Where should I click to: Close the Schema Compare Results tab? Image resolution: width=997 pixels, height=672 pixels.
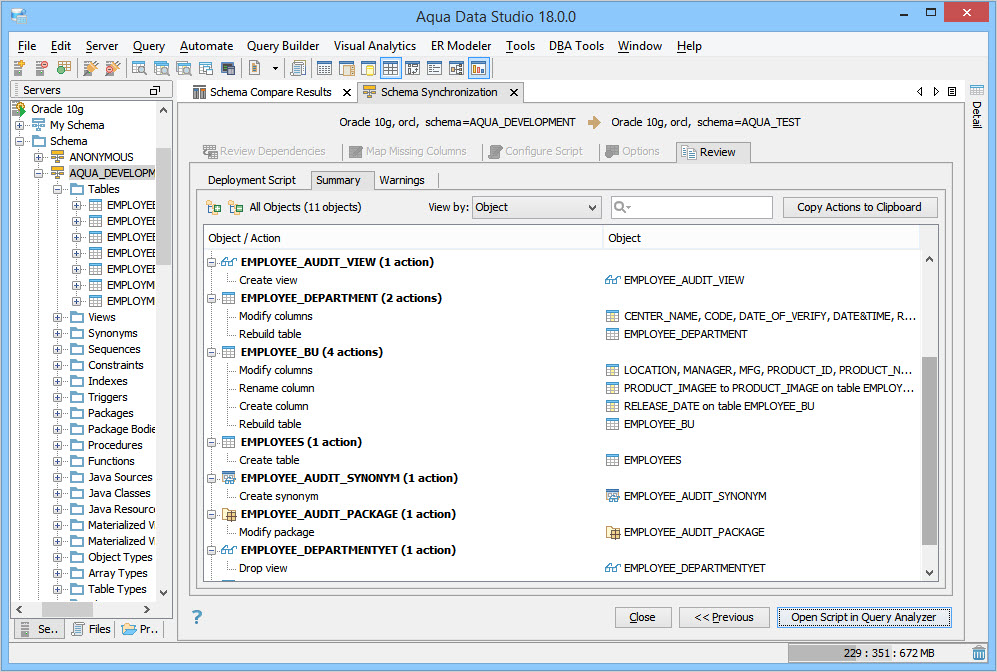tap(347, 92)
